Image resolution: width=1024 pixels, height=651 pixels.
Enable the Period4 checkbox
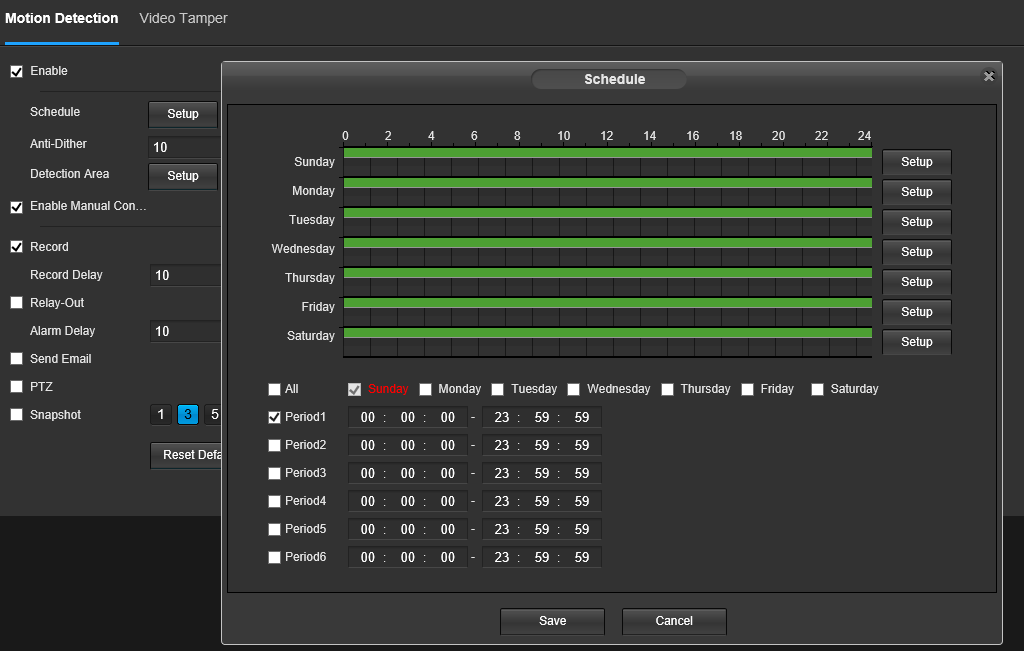point(274,501)
